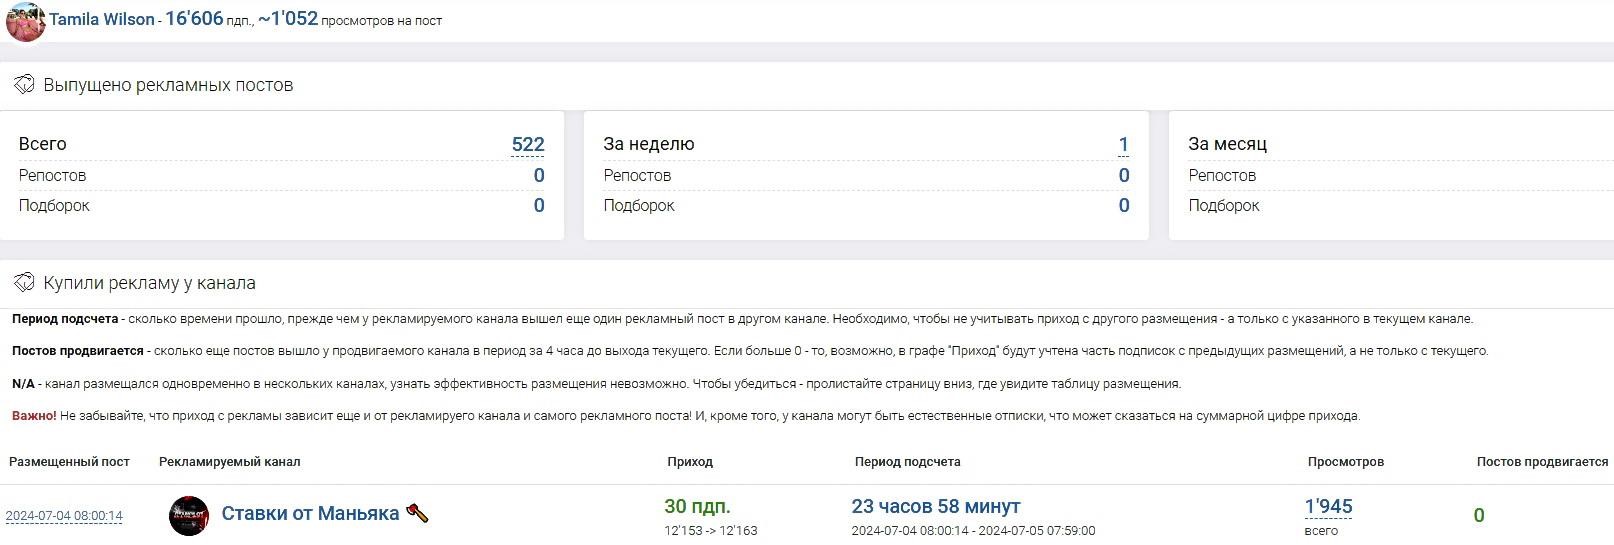Click the всего label under views count
Screen dimensions: 1614x545
point(1321,531)
